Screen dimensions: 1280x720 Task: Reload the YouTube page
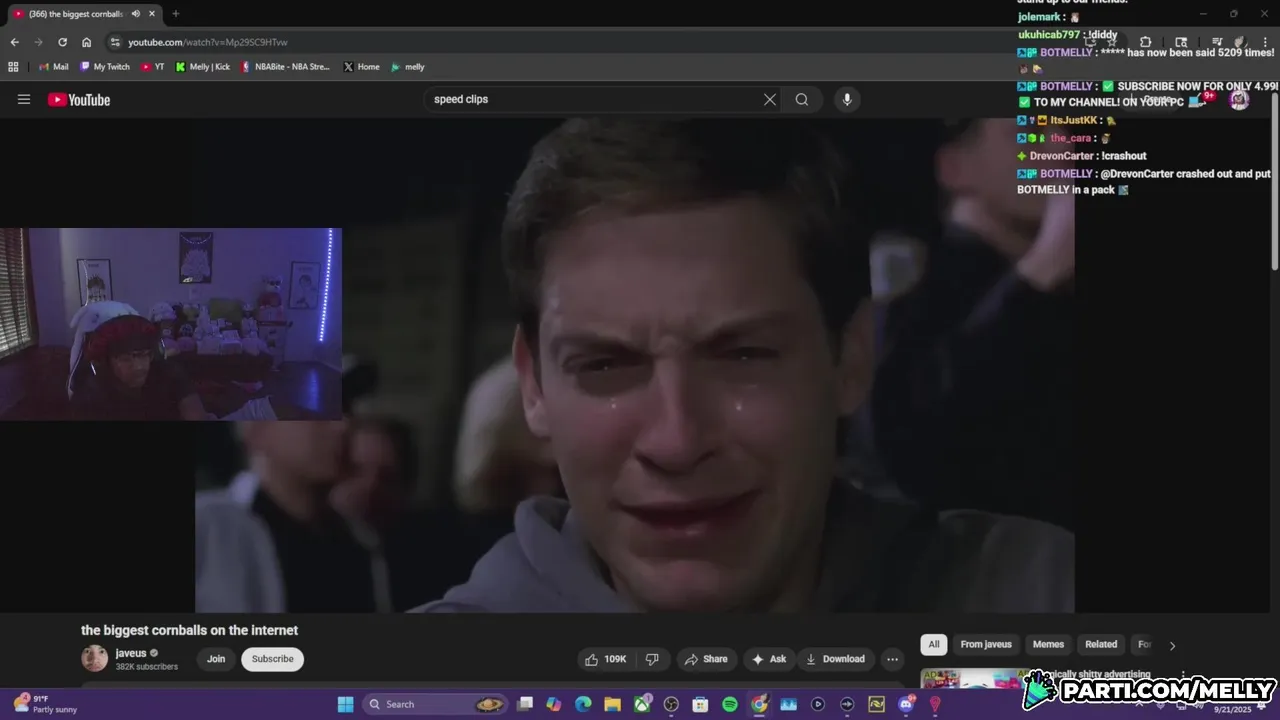tap(62, 42)
